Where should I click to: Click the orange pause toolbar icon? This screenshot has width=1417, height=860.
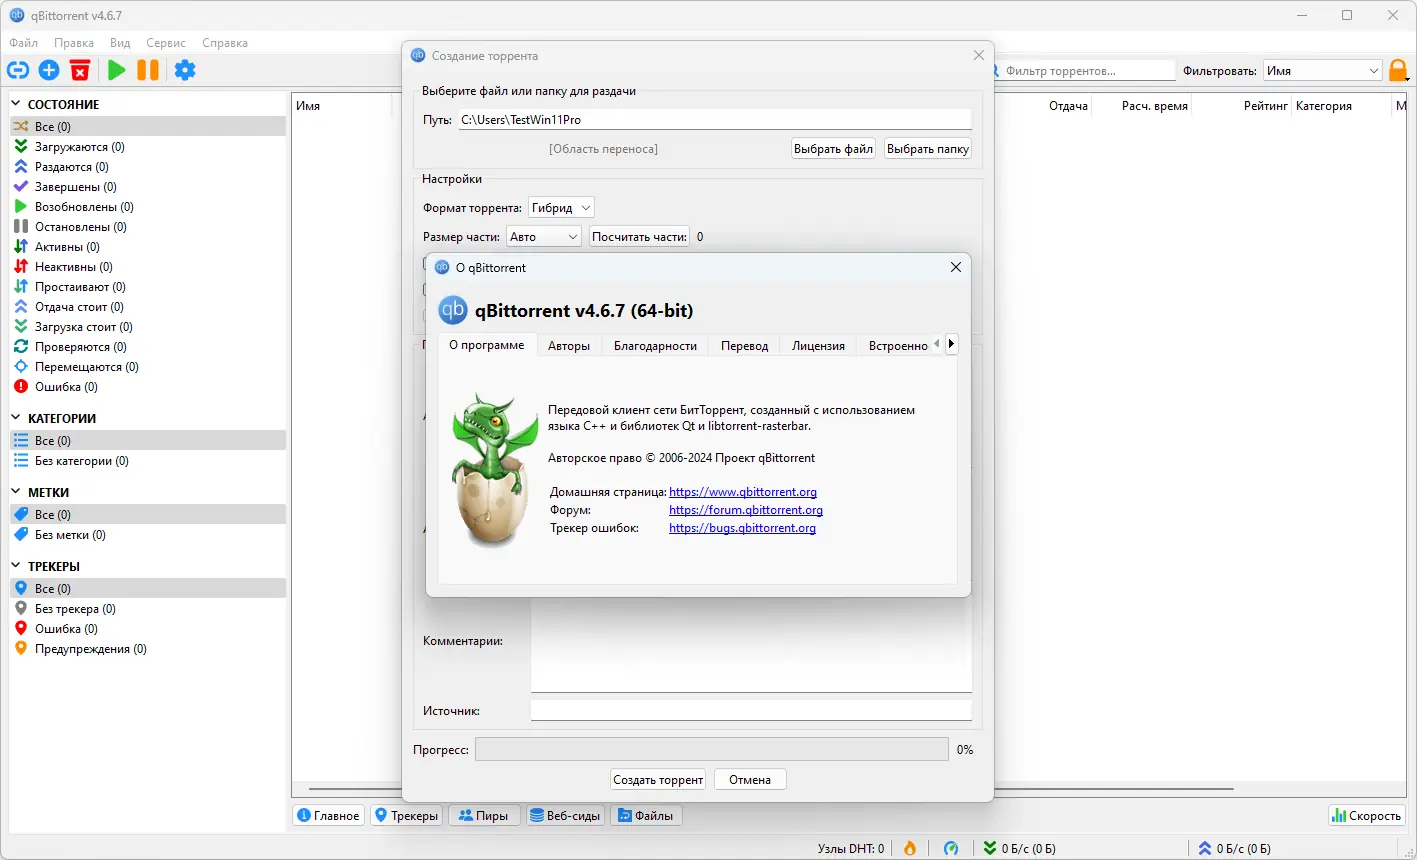tap(148, 70)
